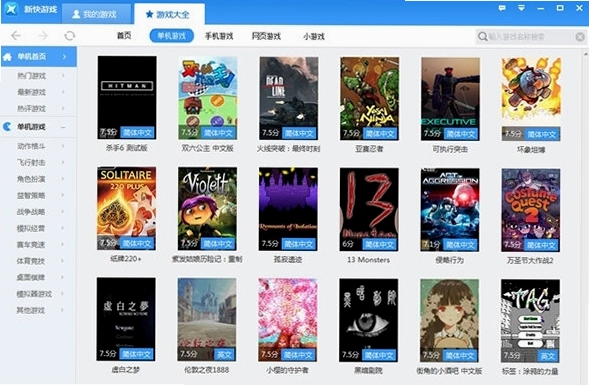Viewport: 589px width, 385px height.
Task: Expand the 角色扮演 category arrow
Action: pos(63,179)
